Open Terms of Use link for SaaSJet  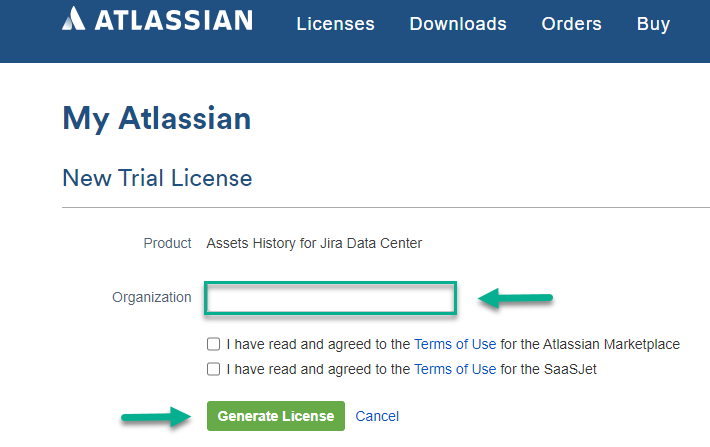tap(455, 369)
